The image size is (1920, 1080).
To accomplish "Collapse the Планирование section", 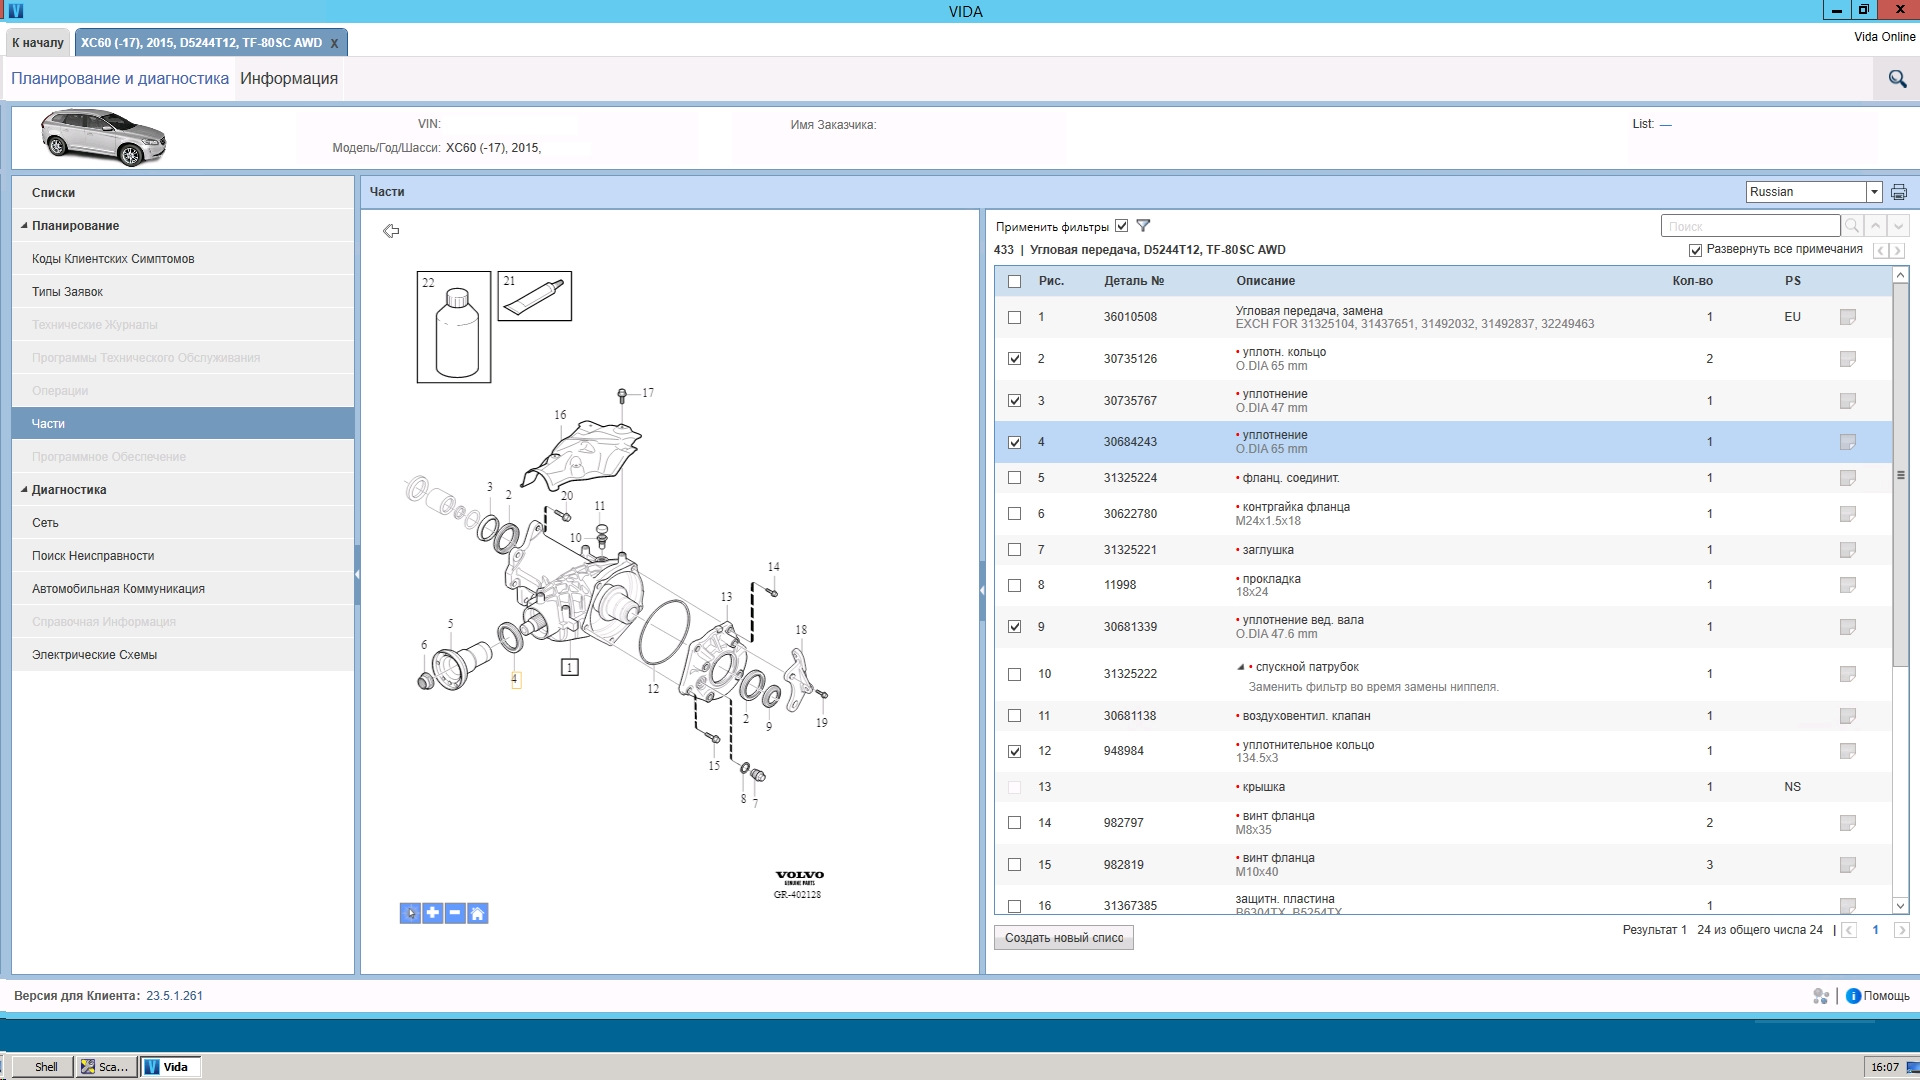I will pos(24,226).
